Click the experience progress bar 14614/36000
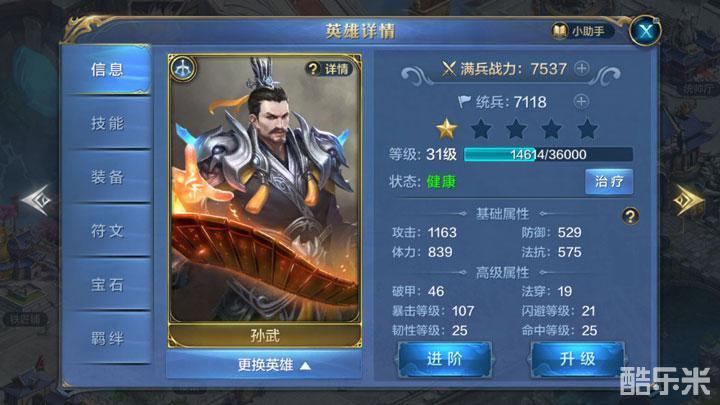The image size is (720, 405). point(548,154)
